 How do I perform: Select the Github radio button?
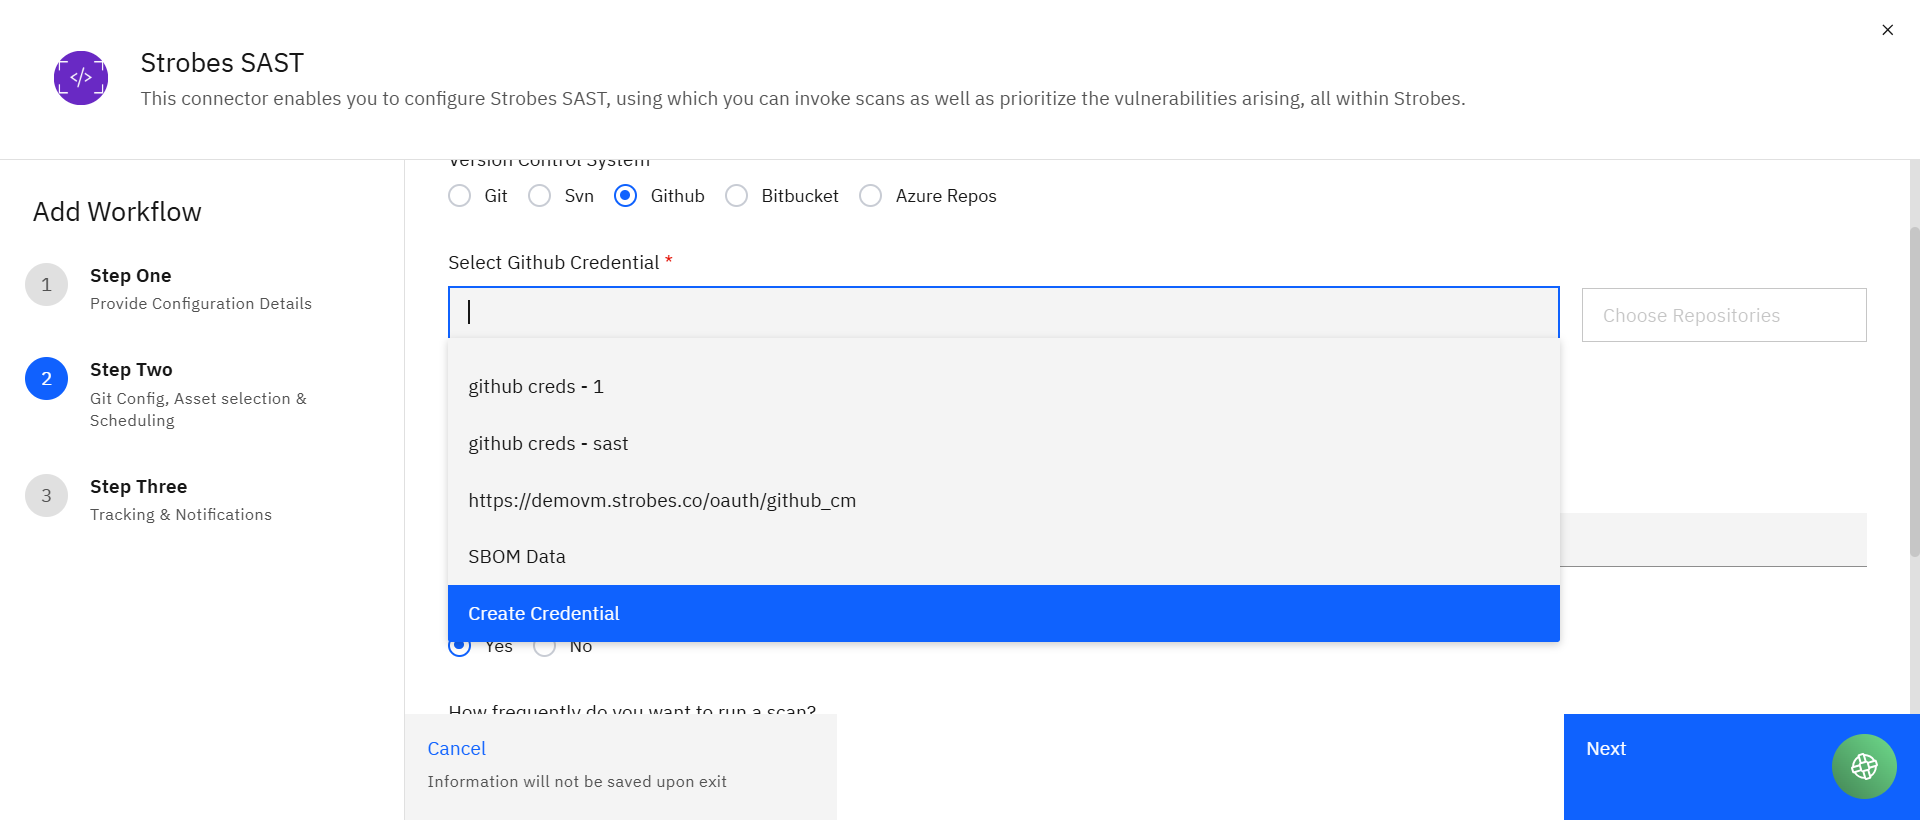[x=626, y=196]
